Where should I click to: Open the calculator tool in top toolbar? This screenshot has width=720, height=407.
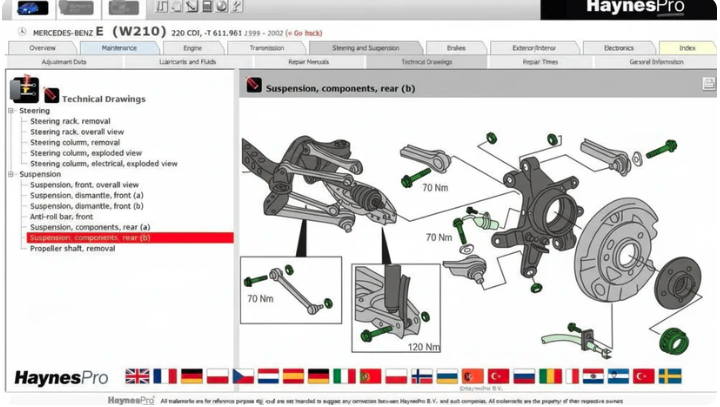(x=207, y=6)
